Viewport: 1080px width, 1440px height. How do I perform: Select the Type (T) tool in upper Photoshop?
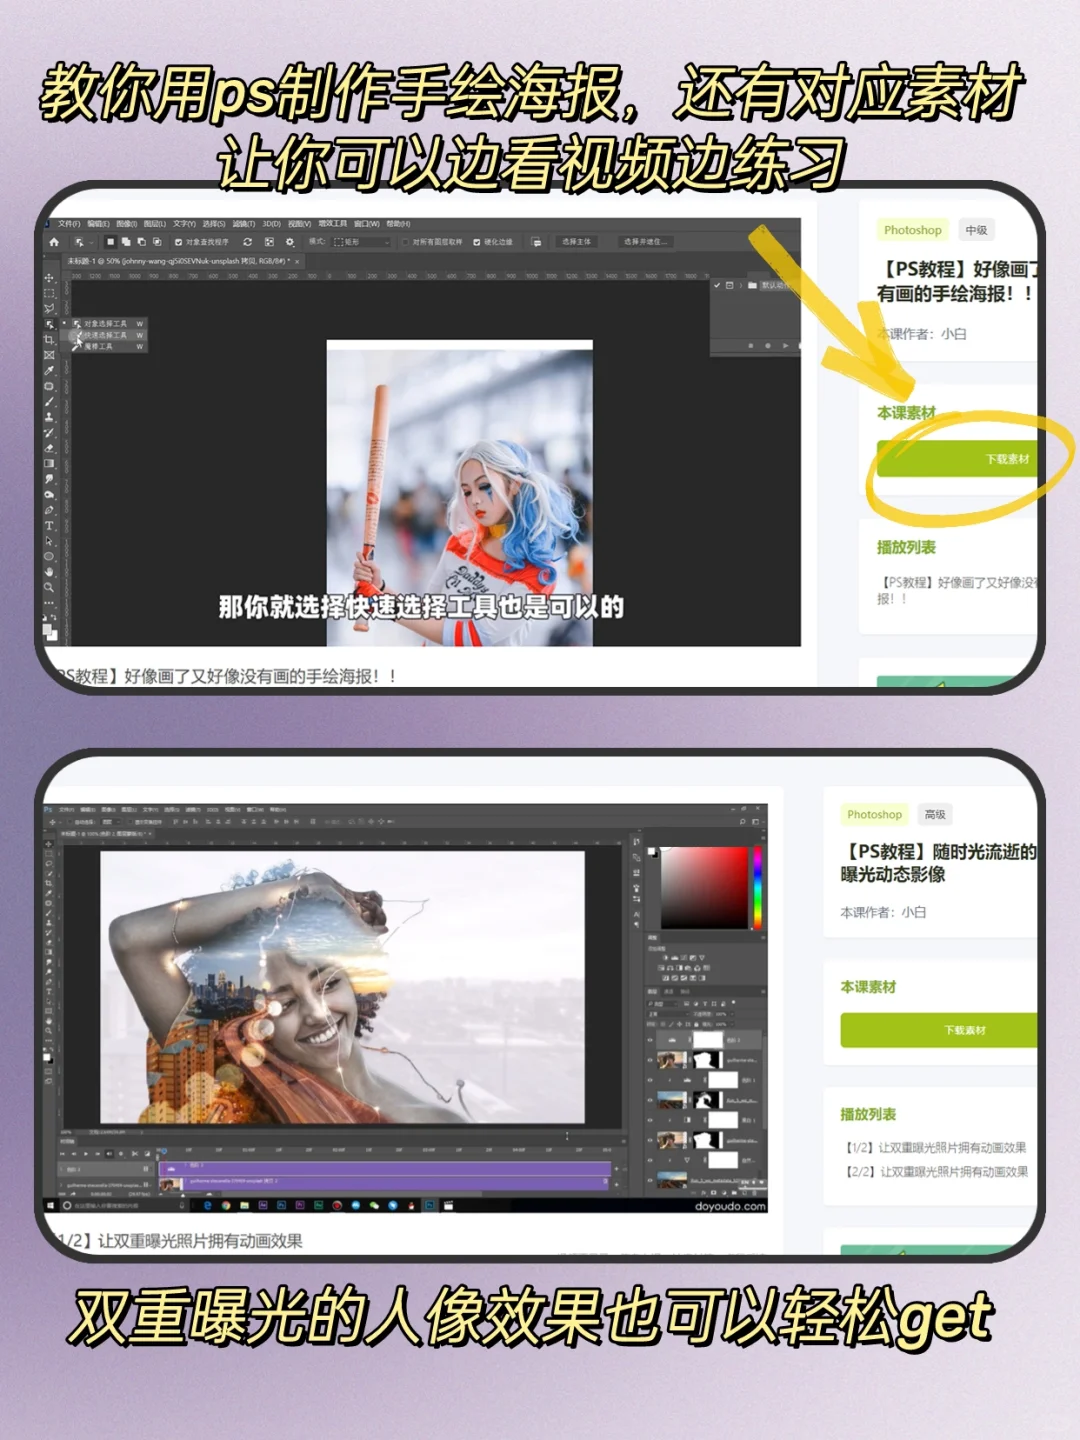tap(49, 526)
